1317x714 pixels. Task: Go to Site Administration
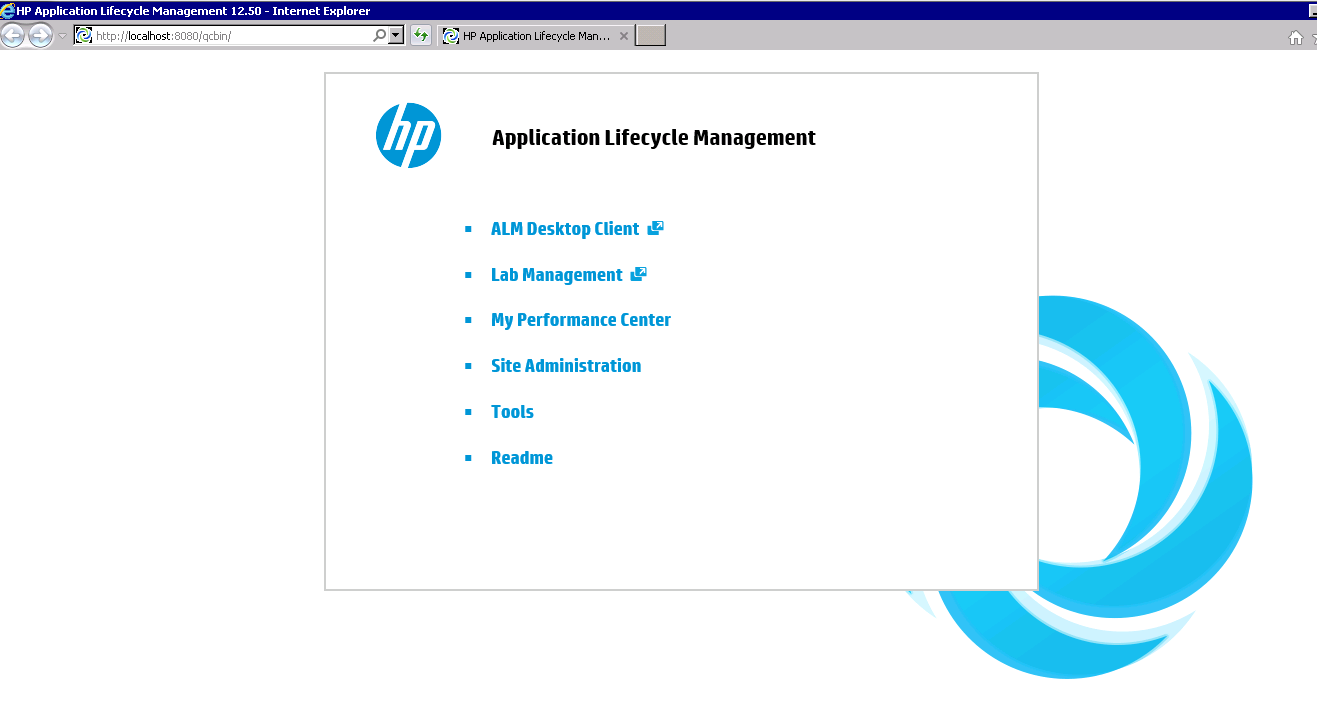[566, 366]
